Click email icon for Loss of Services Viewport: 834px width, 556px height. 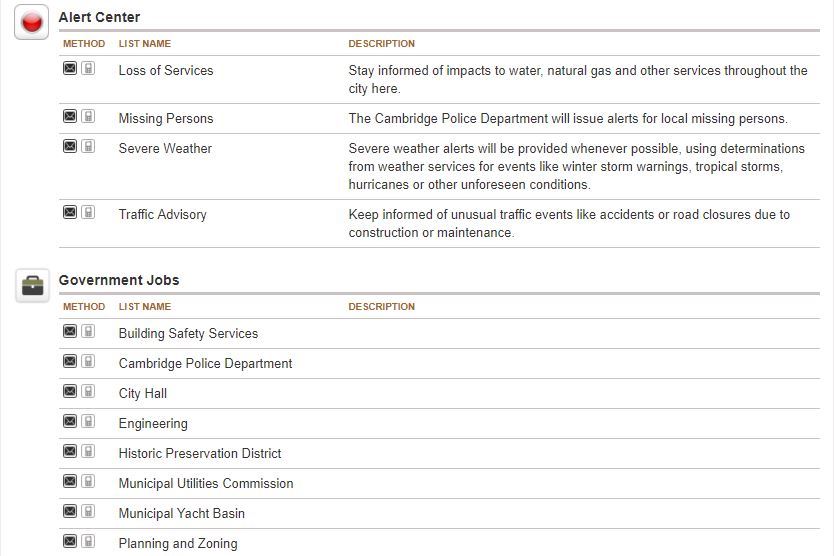[x=70, y=68]
